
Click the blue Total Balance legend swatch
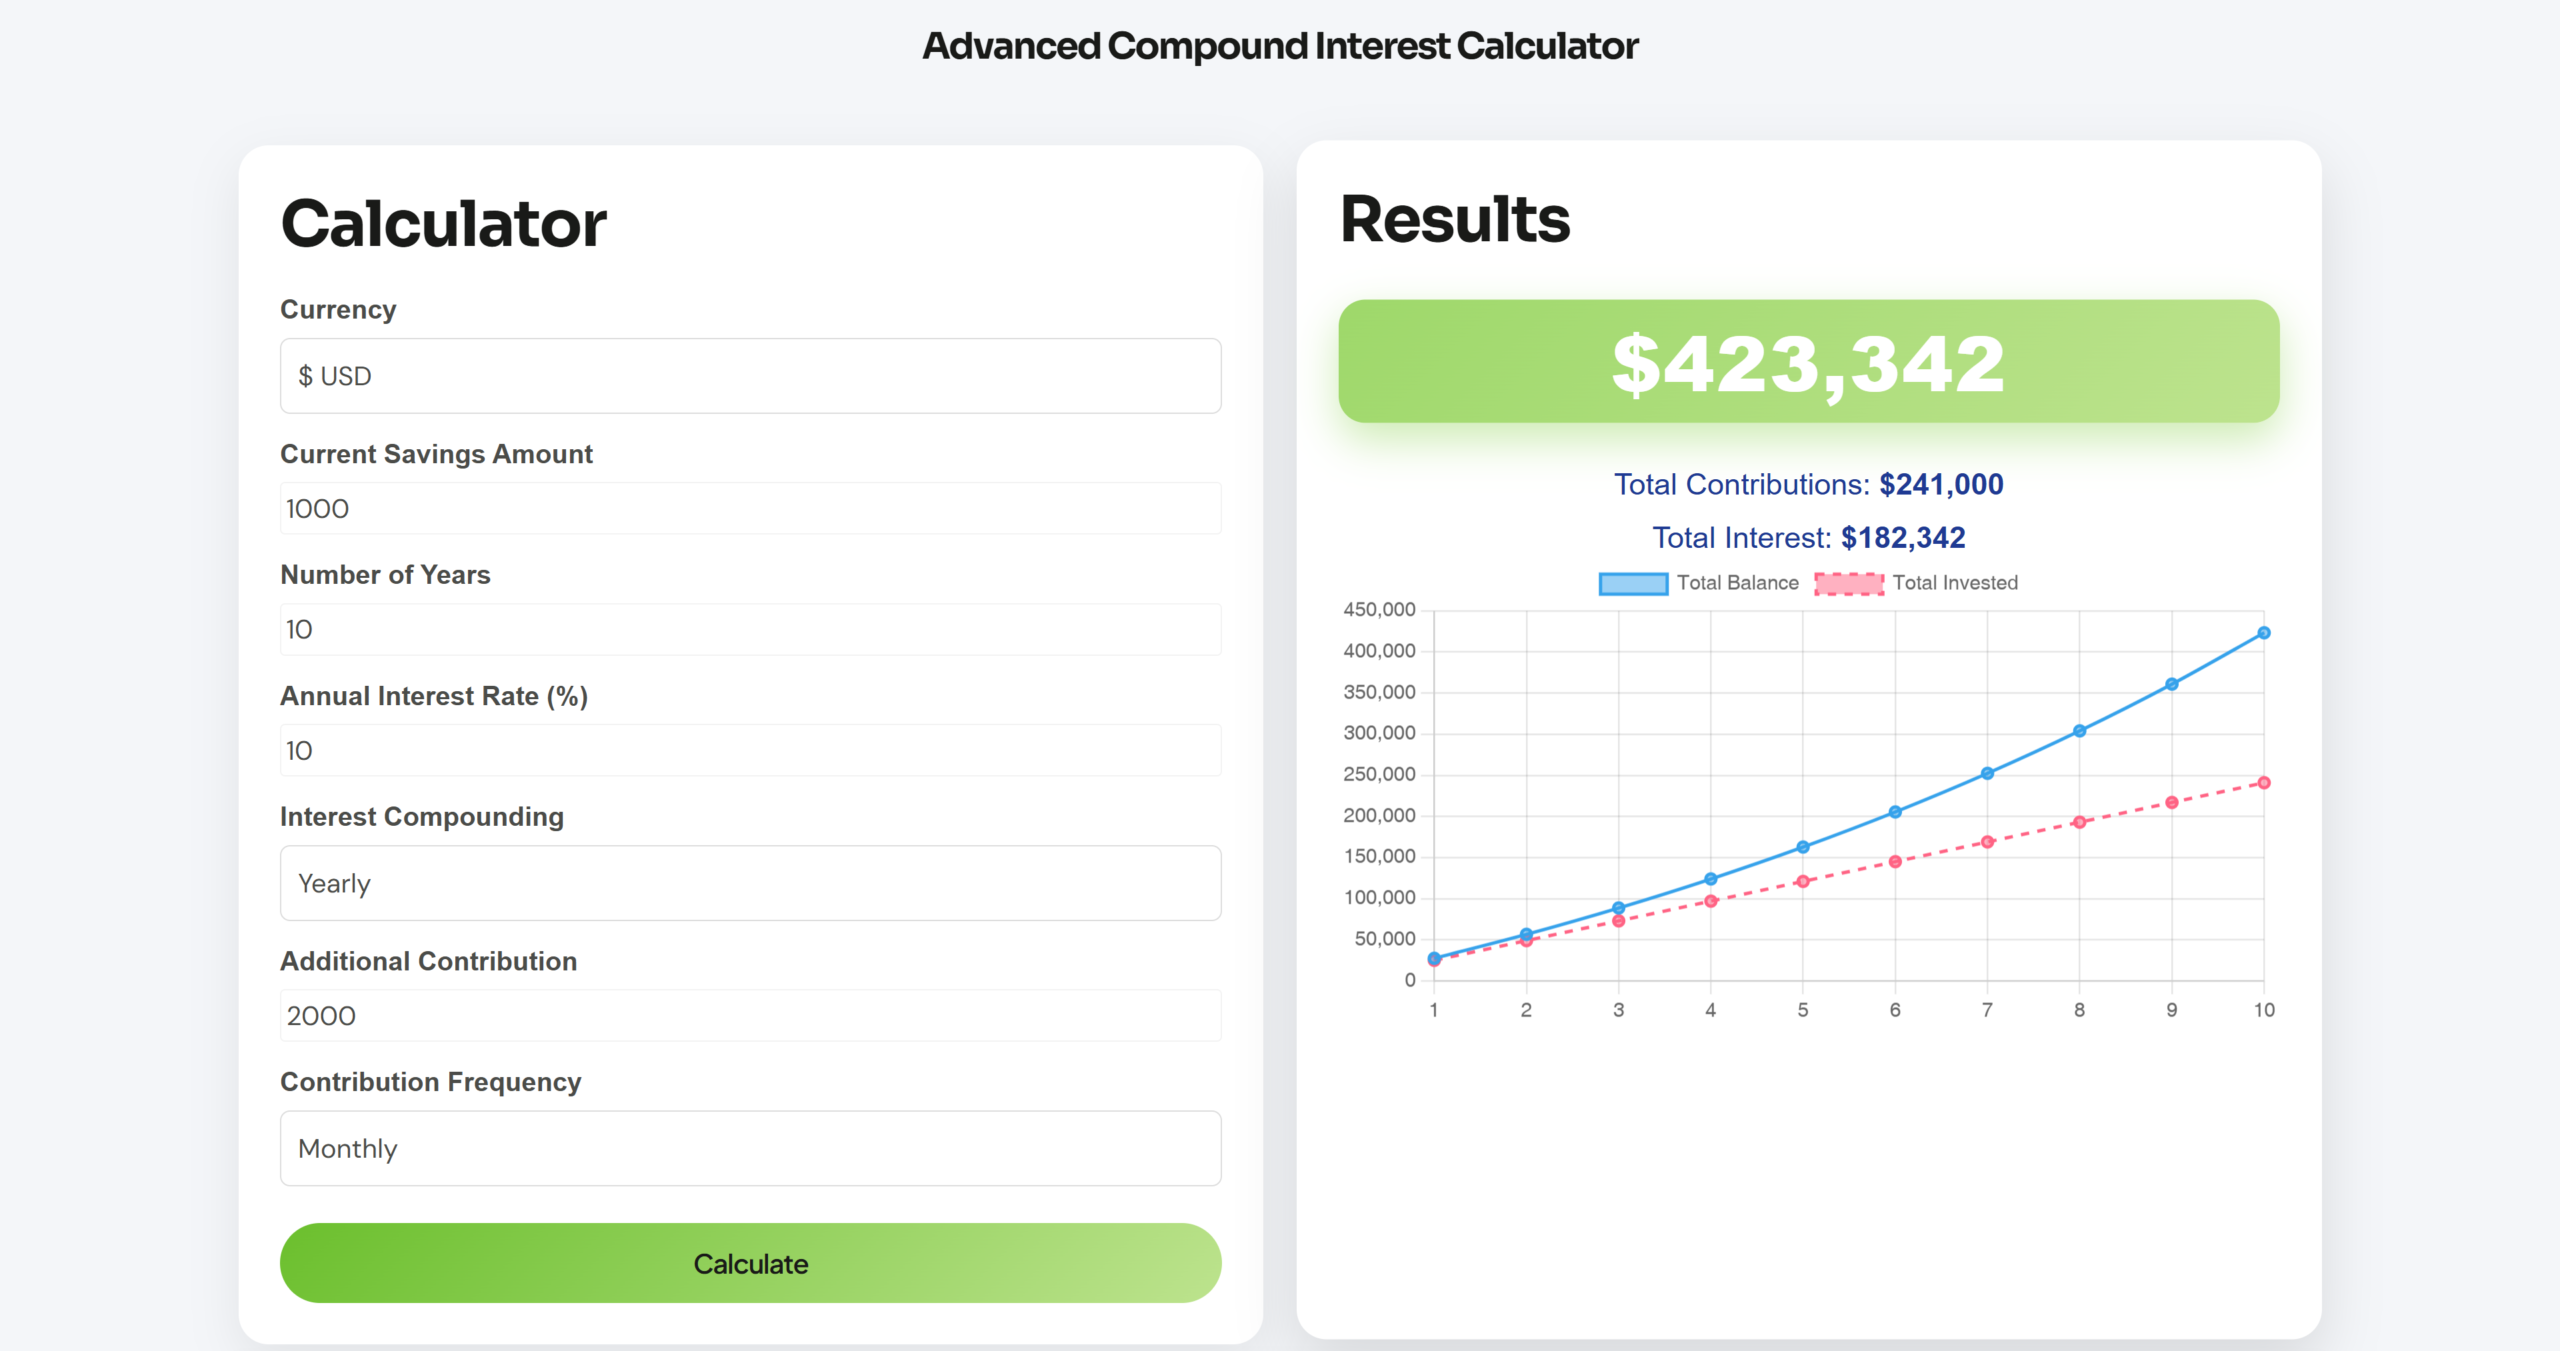pyautogui.click(x=1633, y=584)
